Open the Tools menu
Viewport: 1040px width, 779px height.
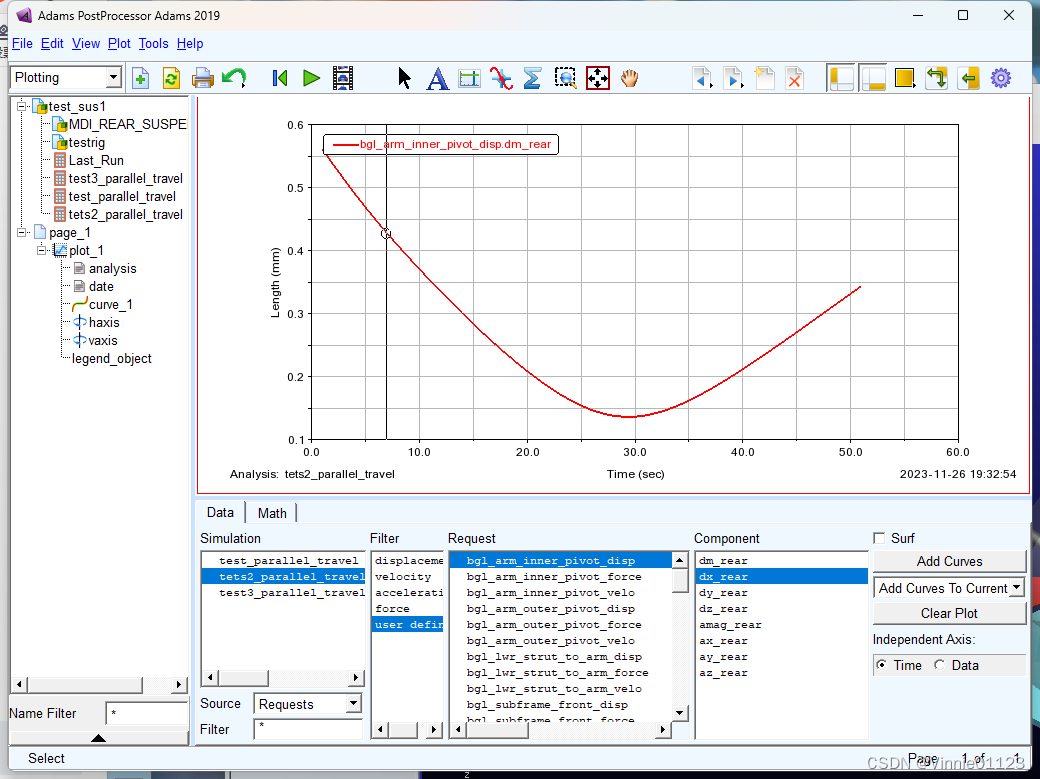click(x=153, y=44)
